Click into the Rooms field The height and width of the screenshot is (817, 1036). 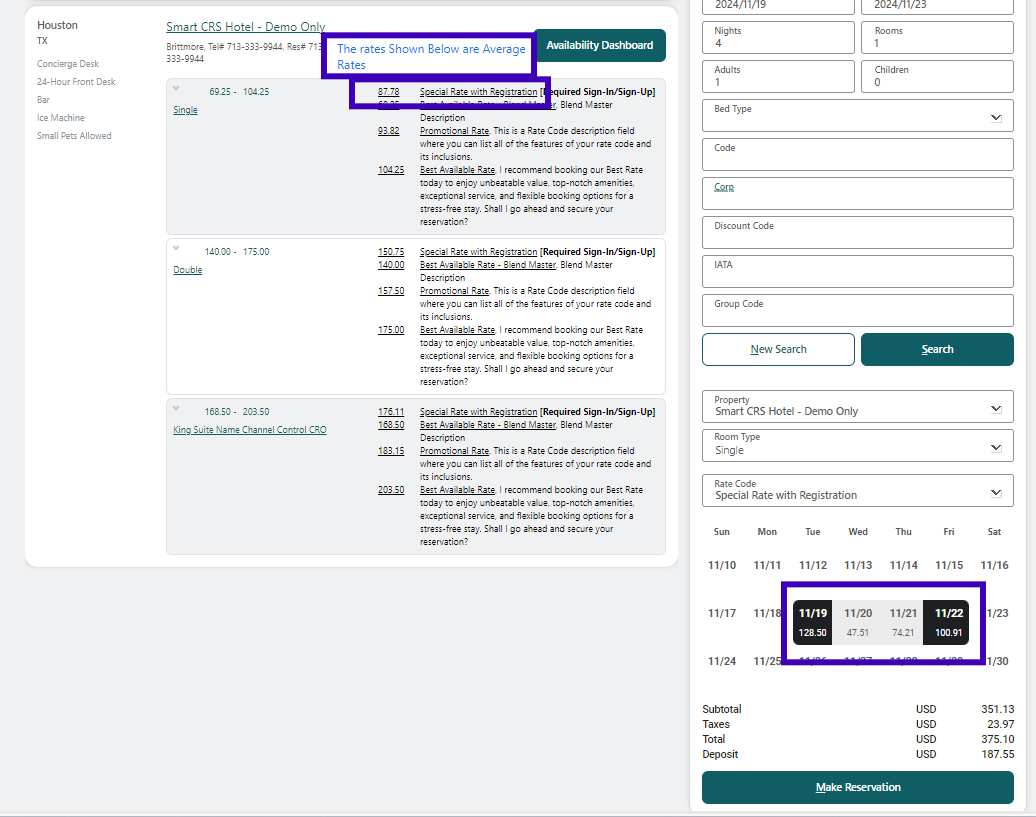click(x=937, y=38)
